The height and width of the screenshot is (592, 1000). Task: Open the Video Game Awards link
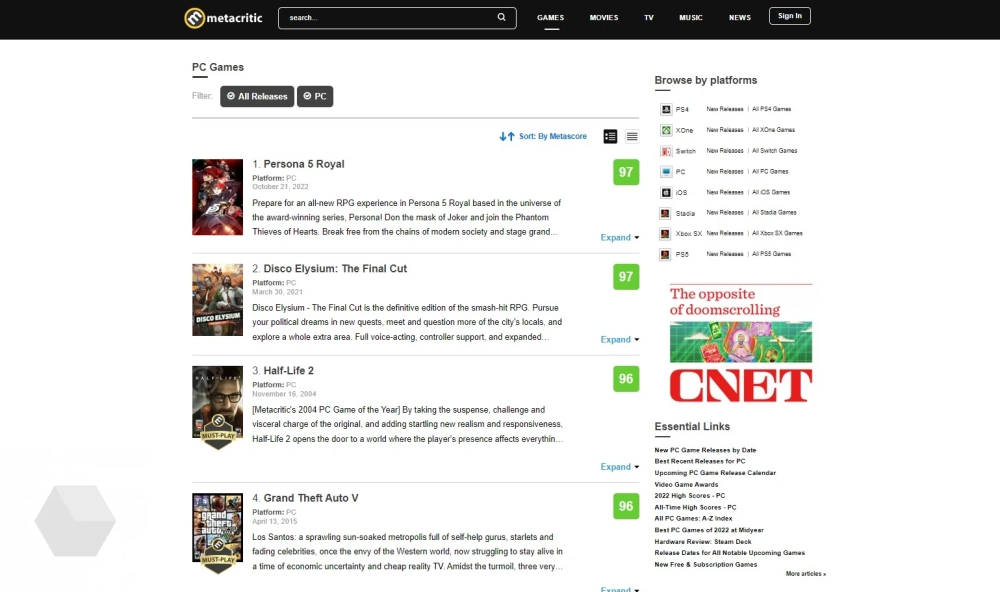[x=686, y=484]
